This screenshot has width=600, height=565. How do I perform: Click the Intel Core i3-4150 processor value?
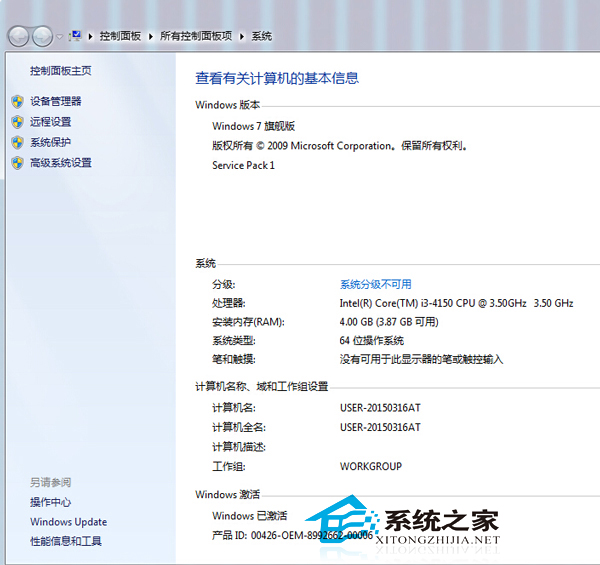click(457, 303)
